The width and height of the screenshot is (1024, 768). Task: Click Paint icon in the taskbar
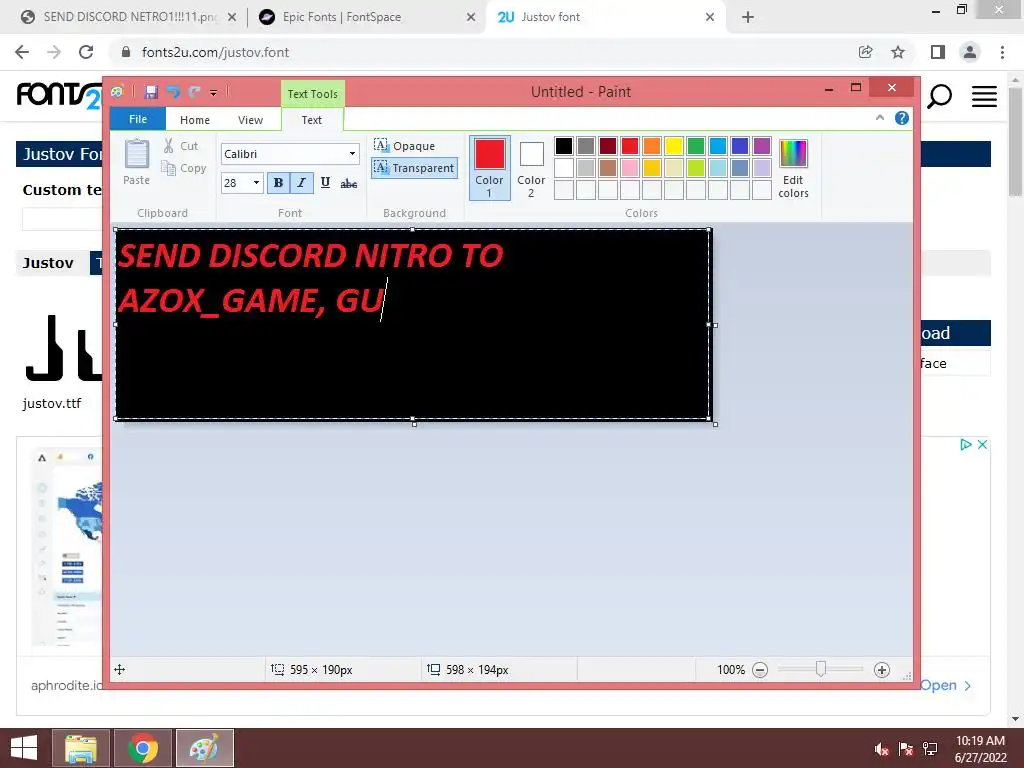[x=204, y=748]
